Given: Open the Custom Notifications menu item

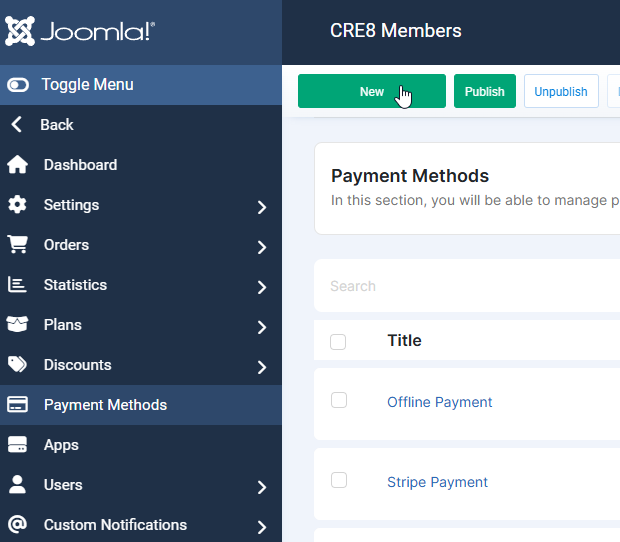Looking at the screenshot, I should click(141, 525).
